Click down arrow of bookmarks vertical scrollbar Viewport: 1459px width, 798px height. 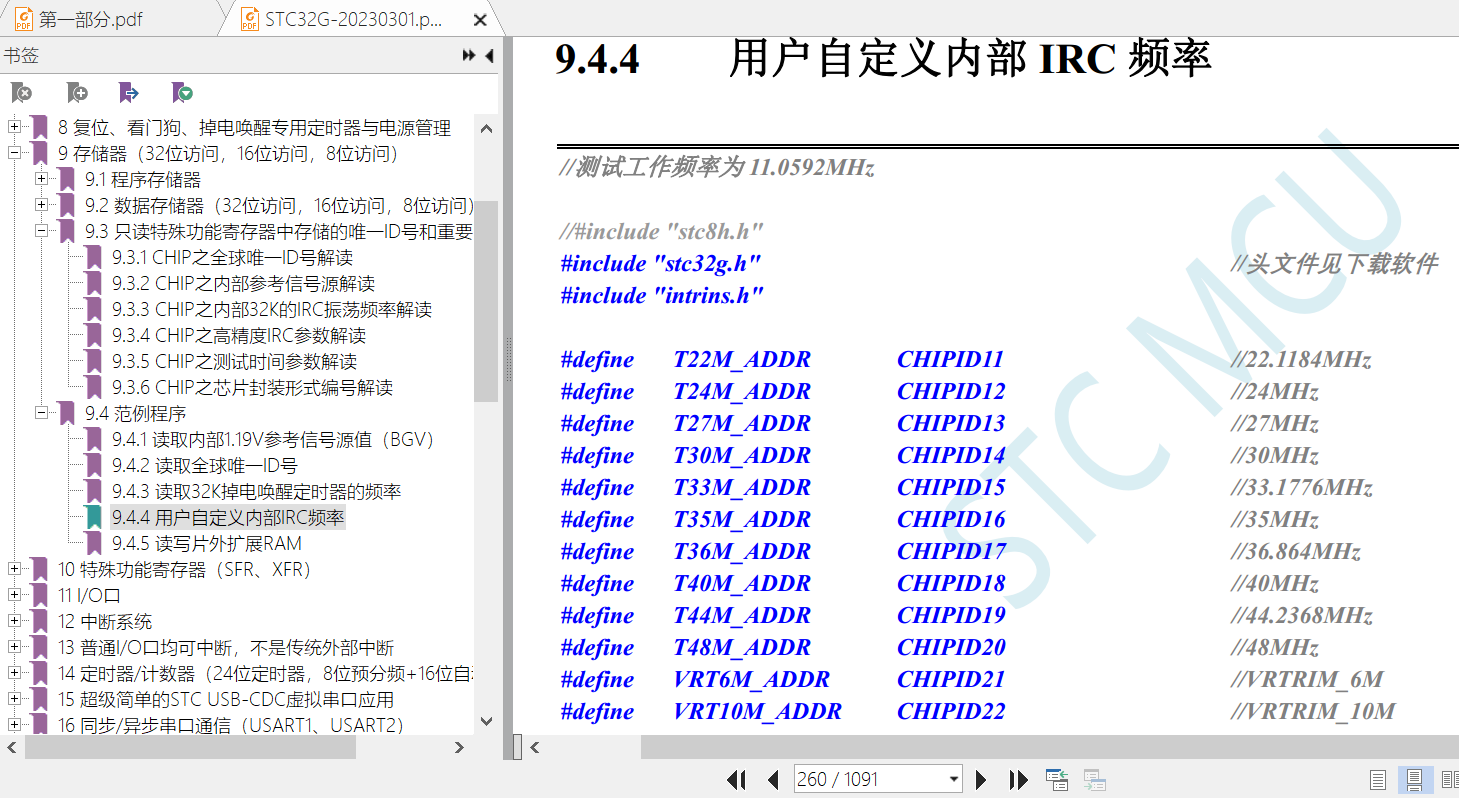[486, 721]
